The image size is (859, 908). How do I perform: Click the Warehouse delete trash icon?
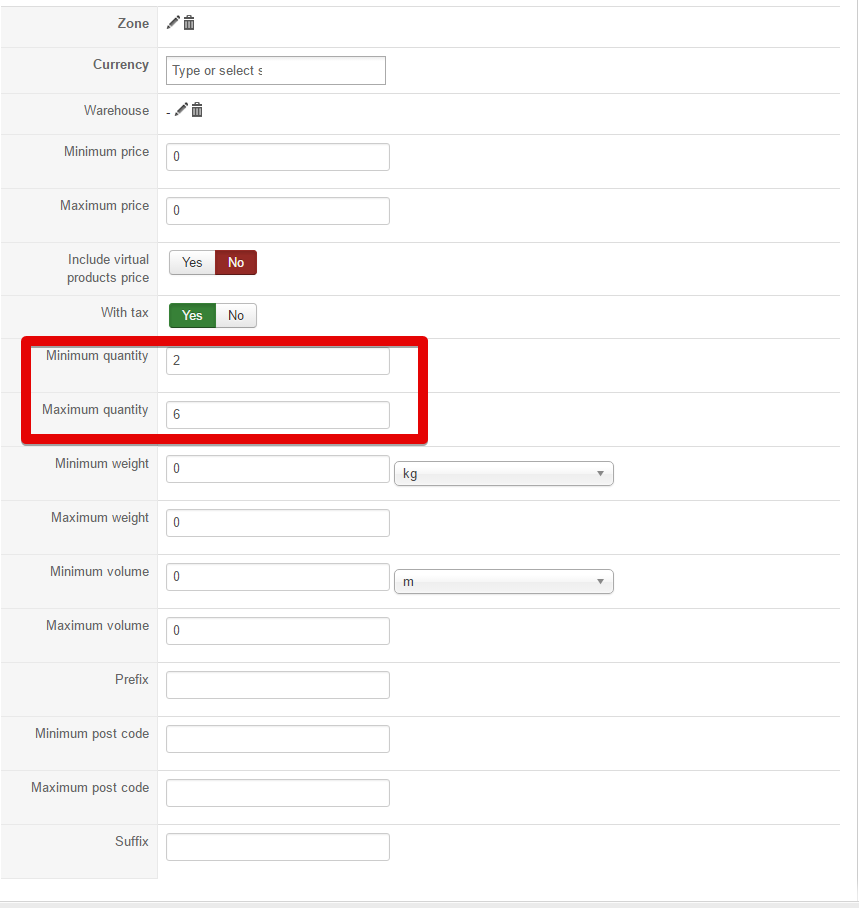197,109
